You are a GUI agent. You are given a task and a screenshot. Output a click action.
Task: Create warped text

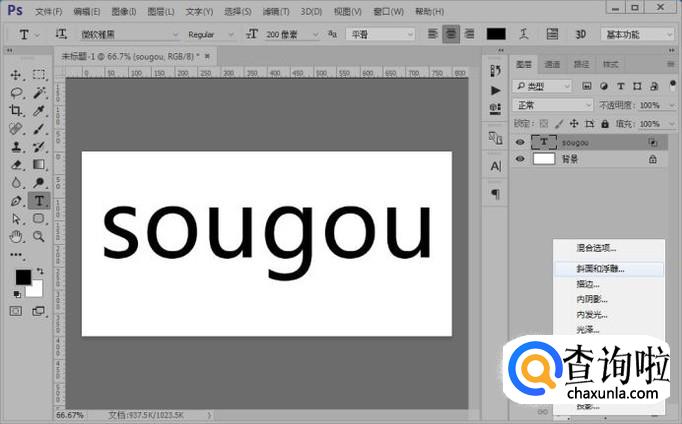[524, 34]
